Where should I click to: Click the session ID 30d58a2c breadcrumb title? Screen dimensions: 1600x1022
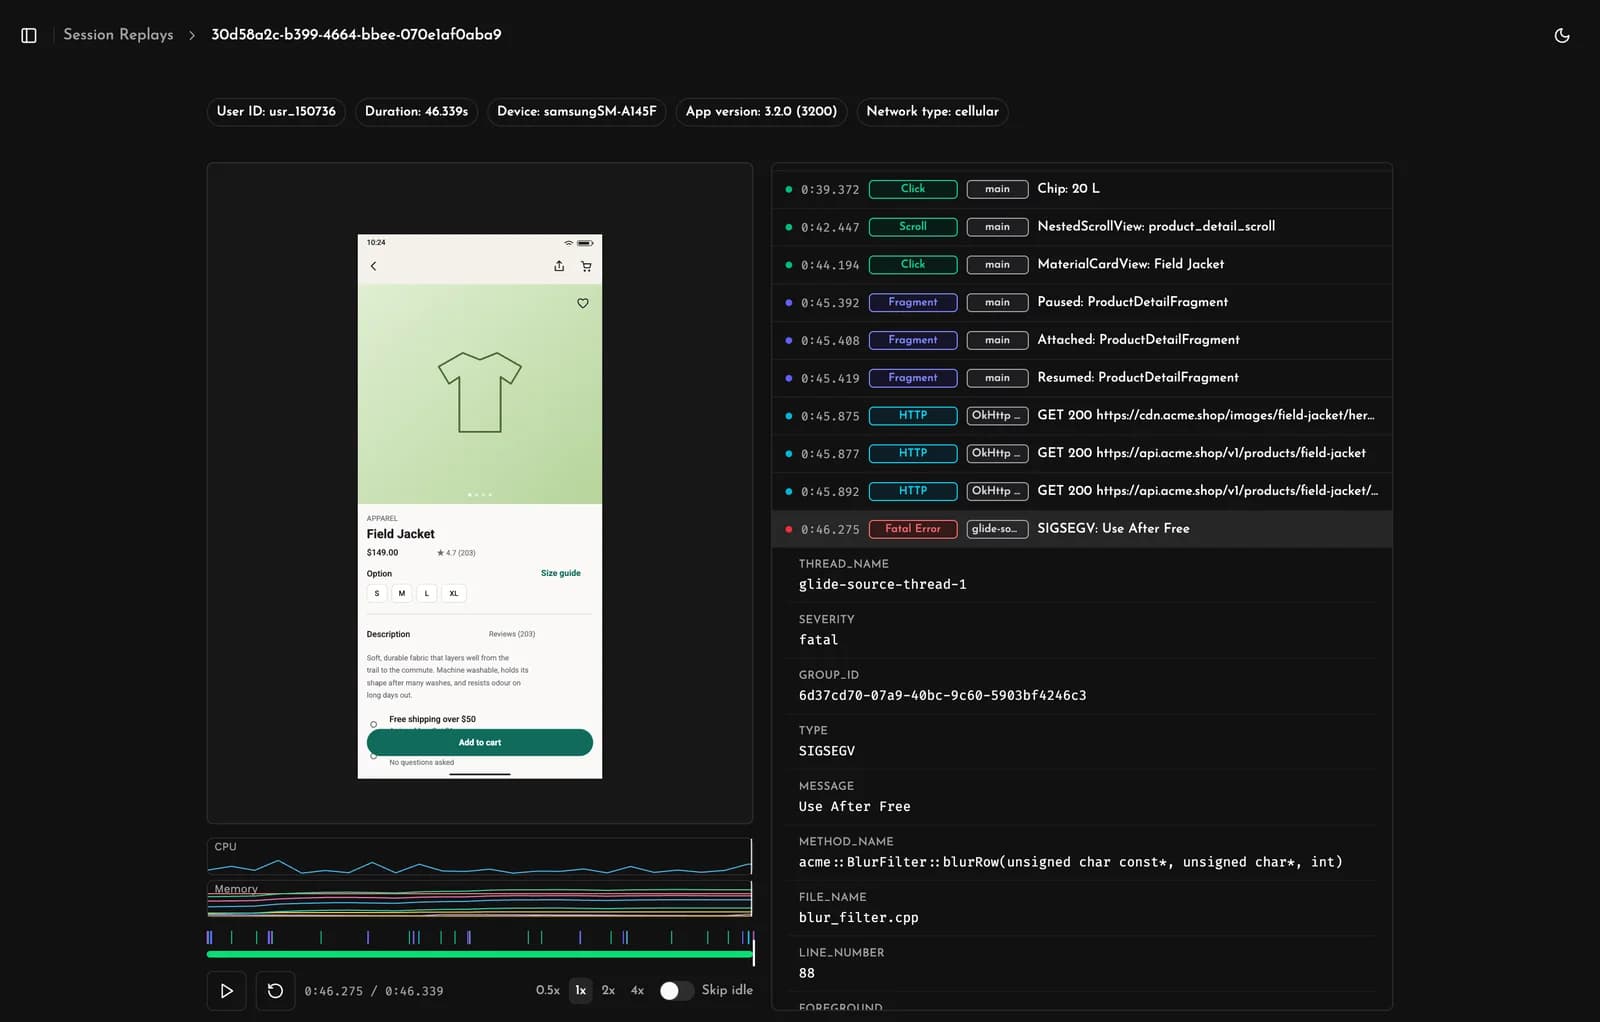coord(356,35)
